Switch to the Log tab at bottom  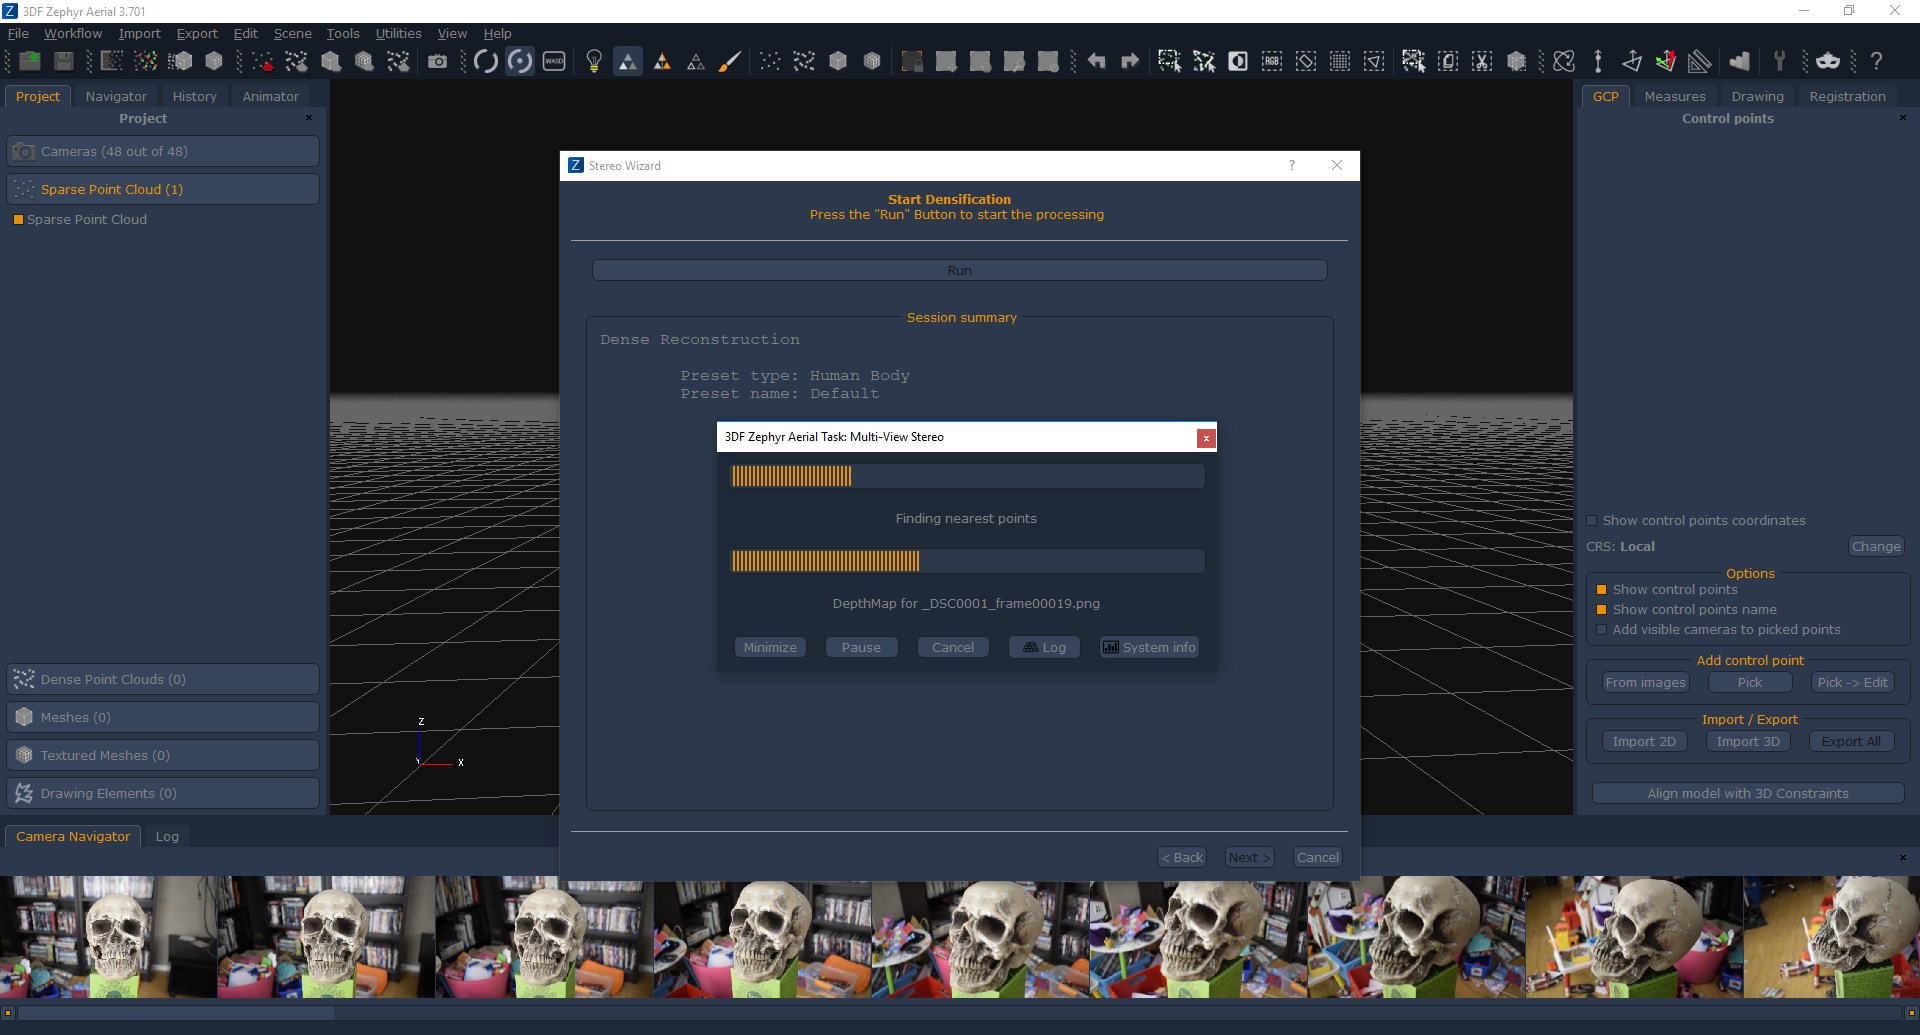[x=167, y=836]
